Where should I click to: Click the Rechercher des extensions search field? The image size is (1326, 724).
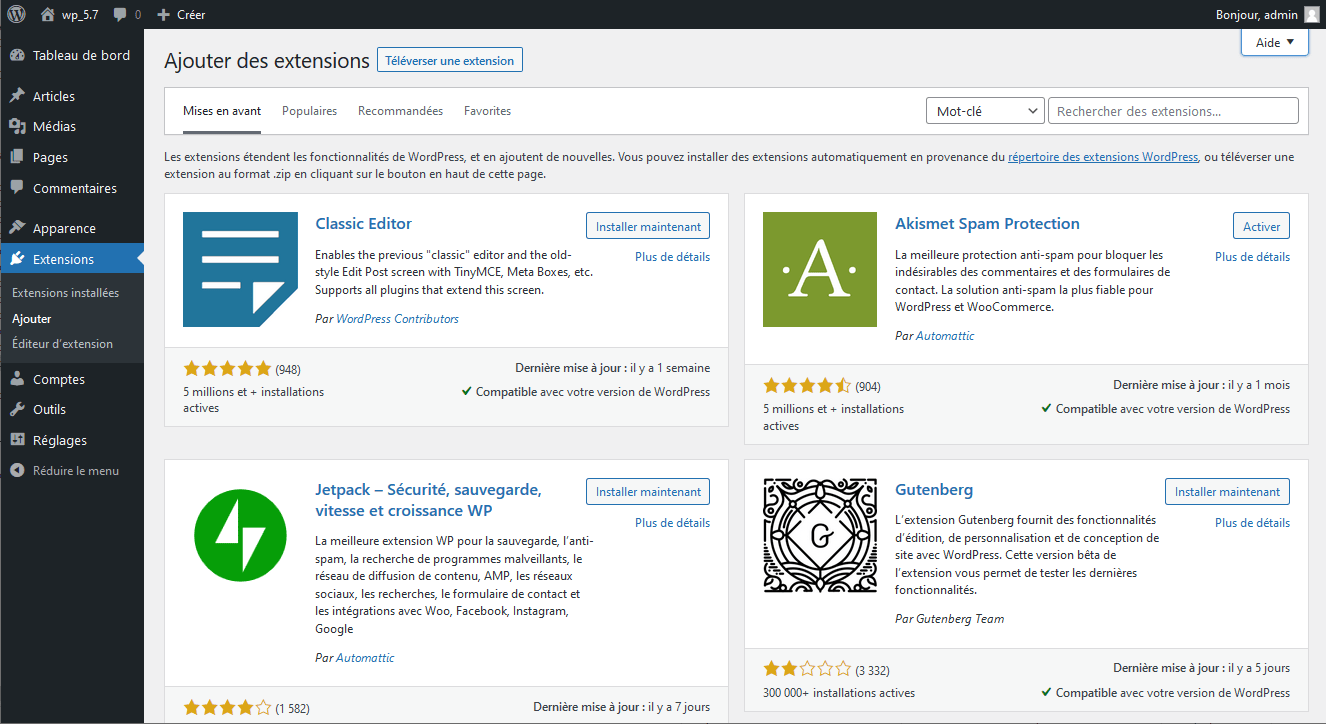(x=1172, y=110)
